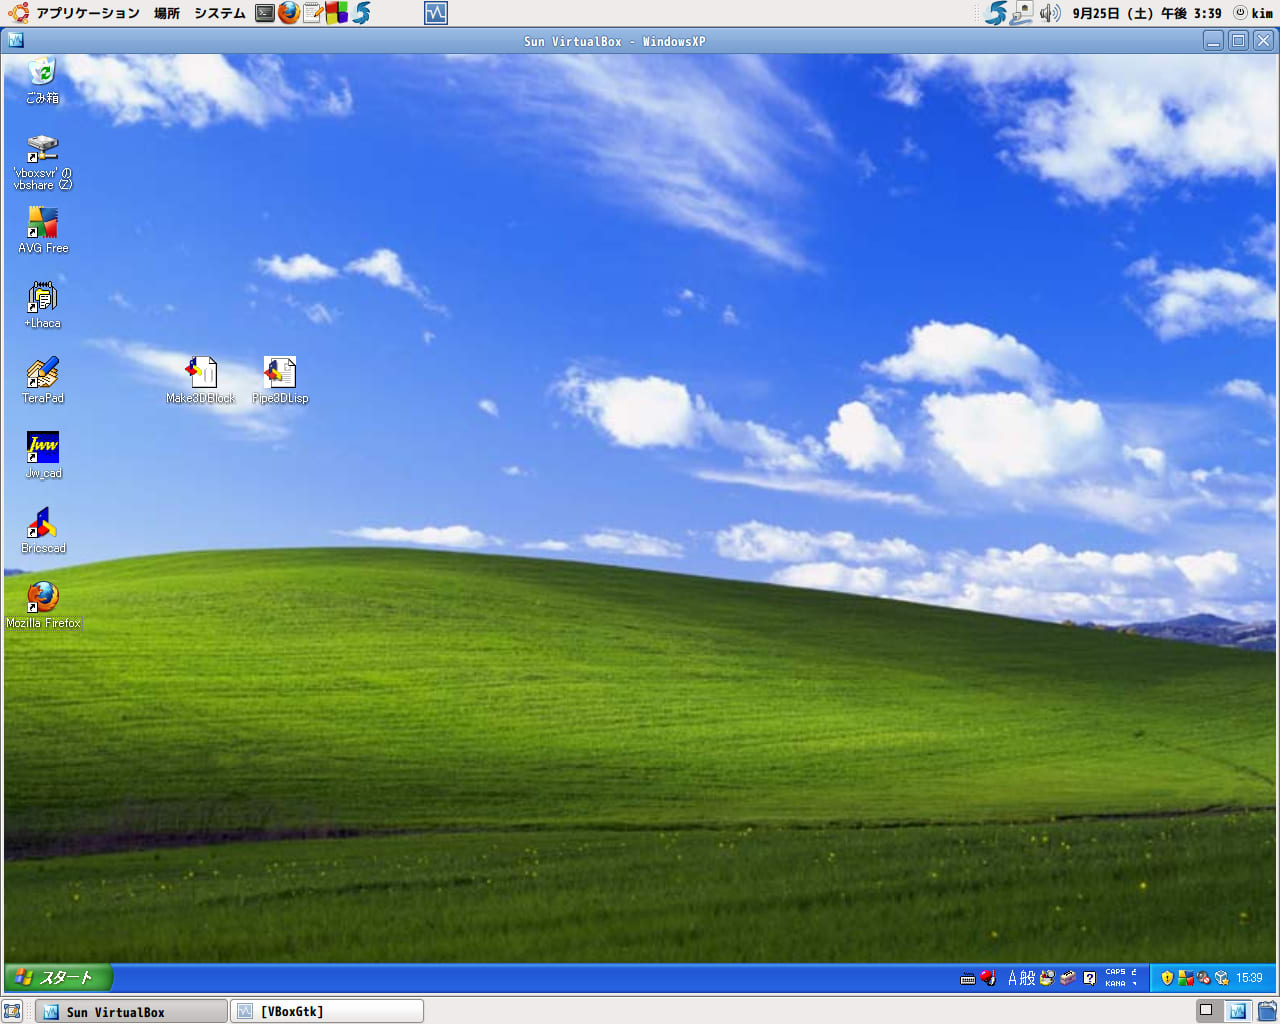
Task: Click the IME tools toolbox icon
Action: pos(1068,978)
